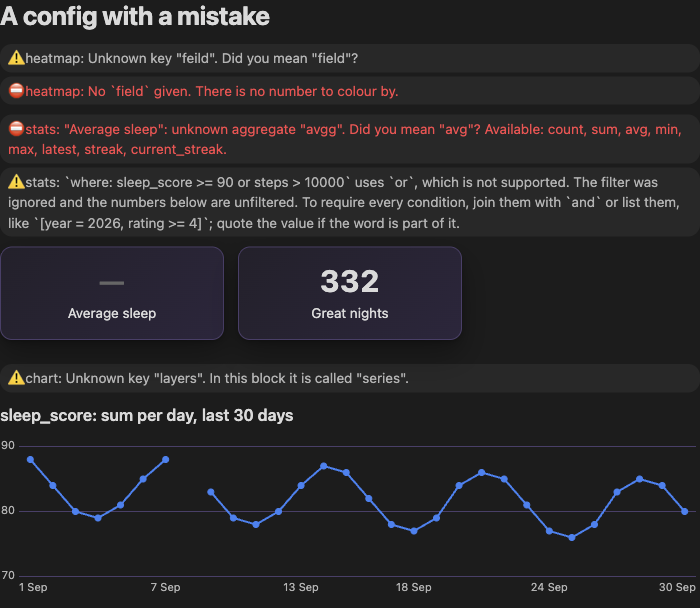The width and height of the screenshot is (700, 608).
Task: Open the Average sleep stat card
Action: click(x=112, y=293)
